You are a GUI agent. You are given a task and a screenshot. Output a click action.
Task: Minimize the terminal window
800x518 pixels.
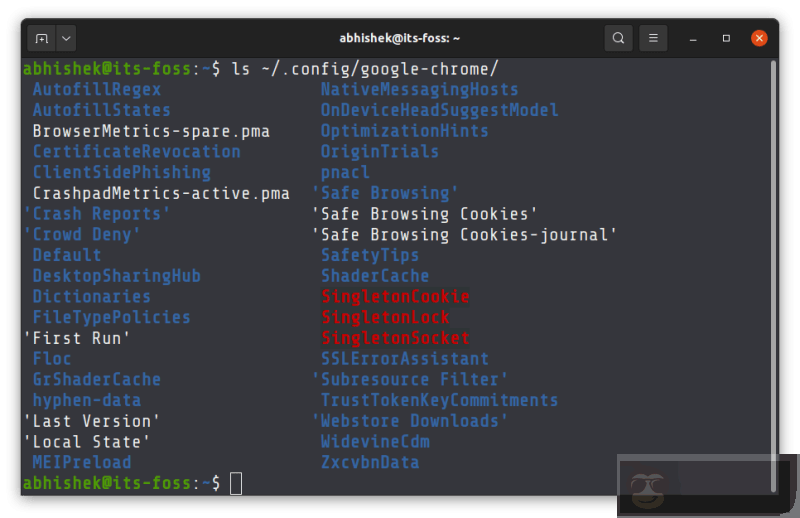click(x=693, y=39)
